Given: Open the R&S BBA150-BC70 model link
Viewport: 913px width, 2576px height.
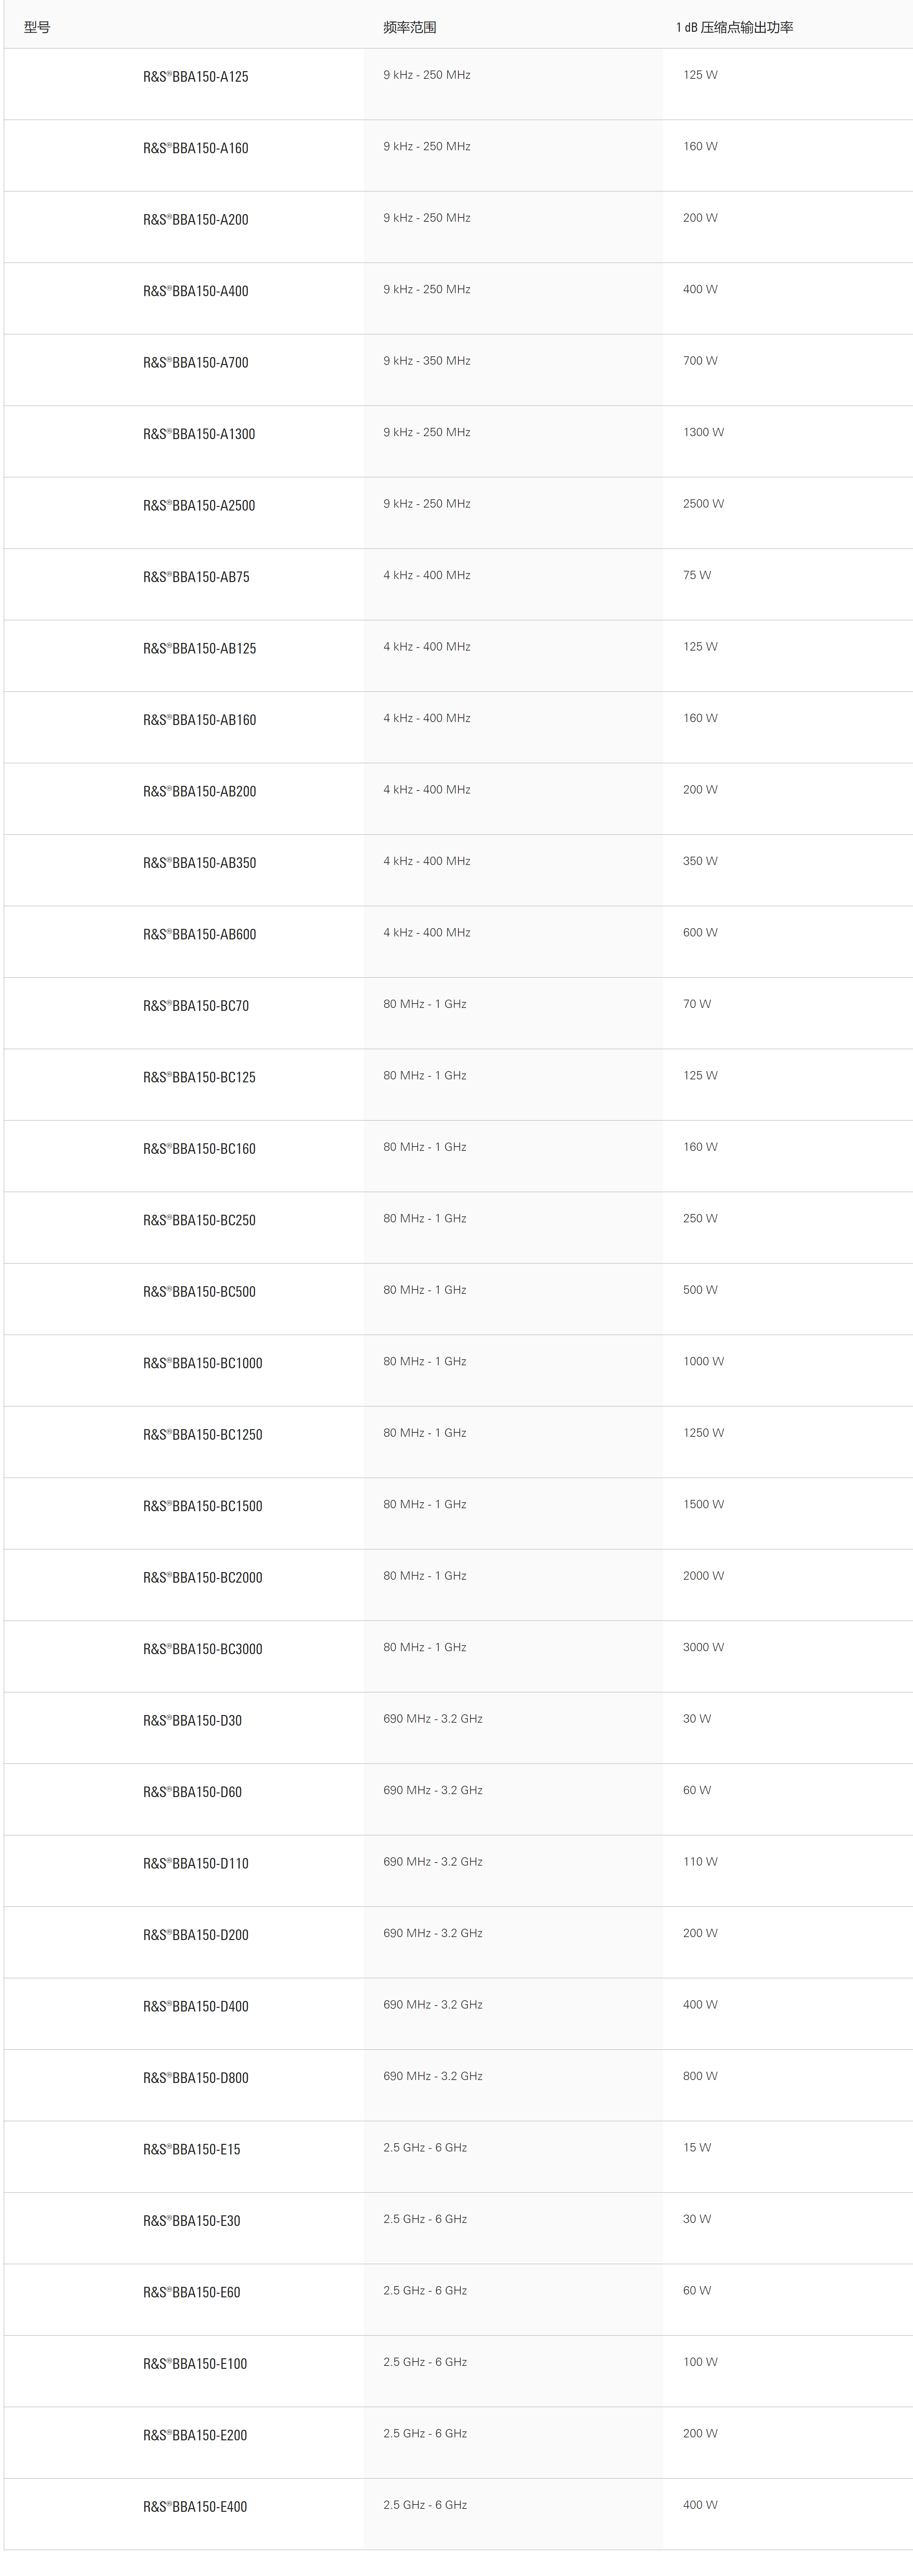Looking at the screenshot, I should pyautogui.click(x=196, y=1006).
